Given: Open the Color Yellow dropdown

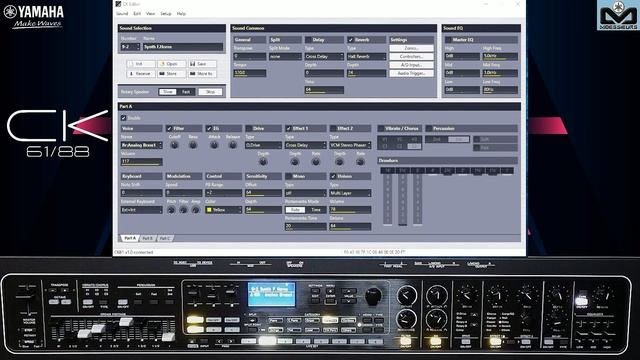Looking at the screenshot, I should tap(224, 210).
